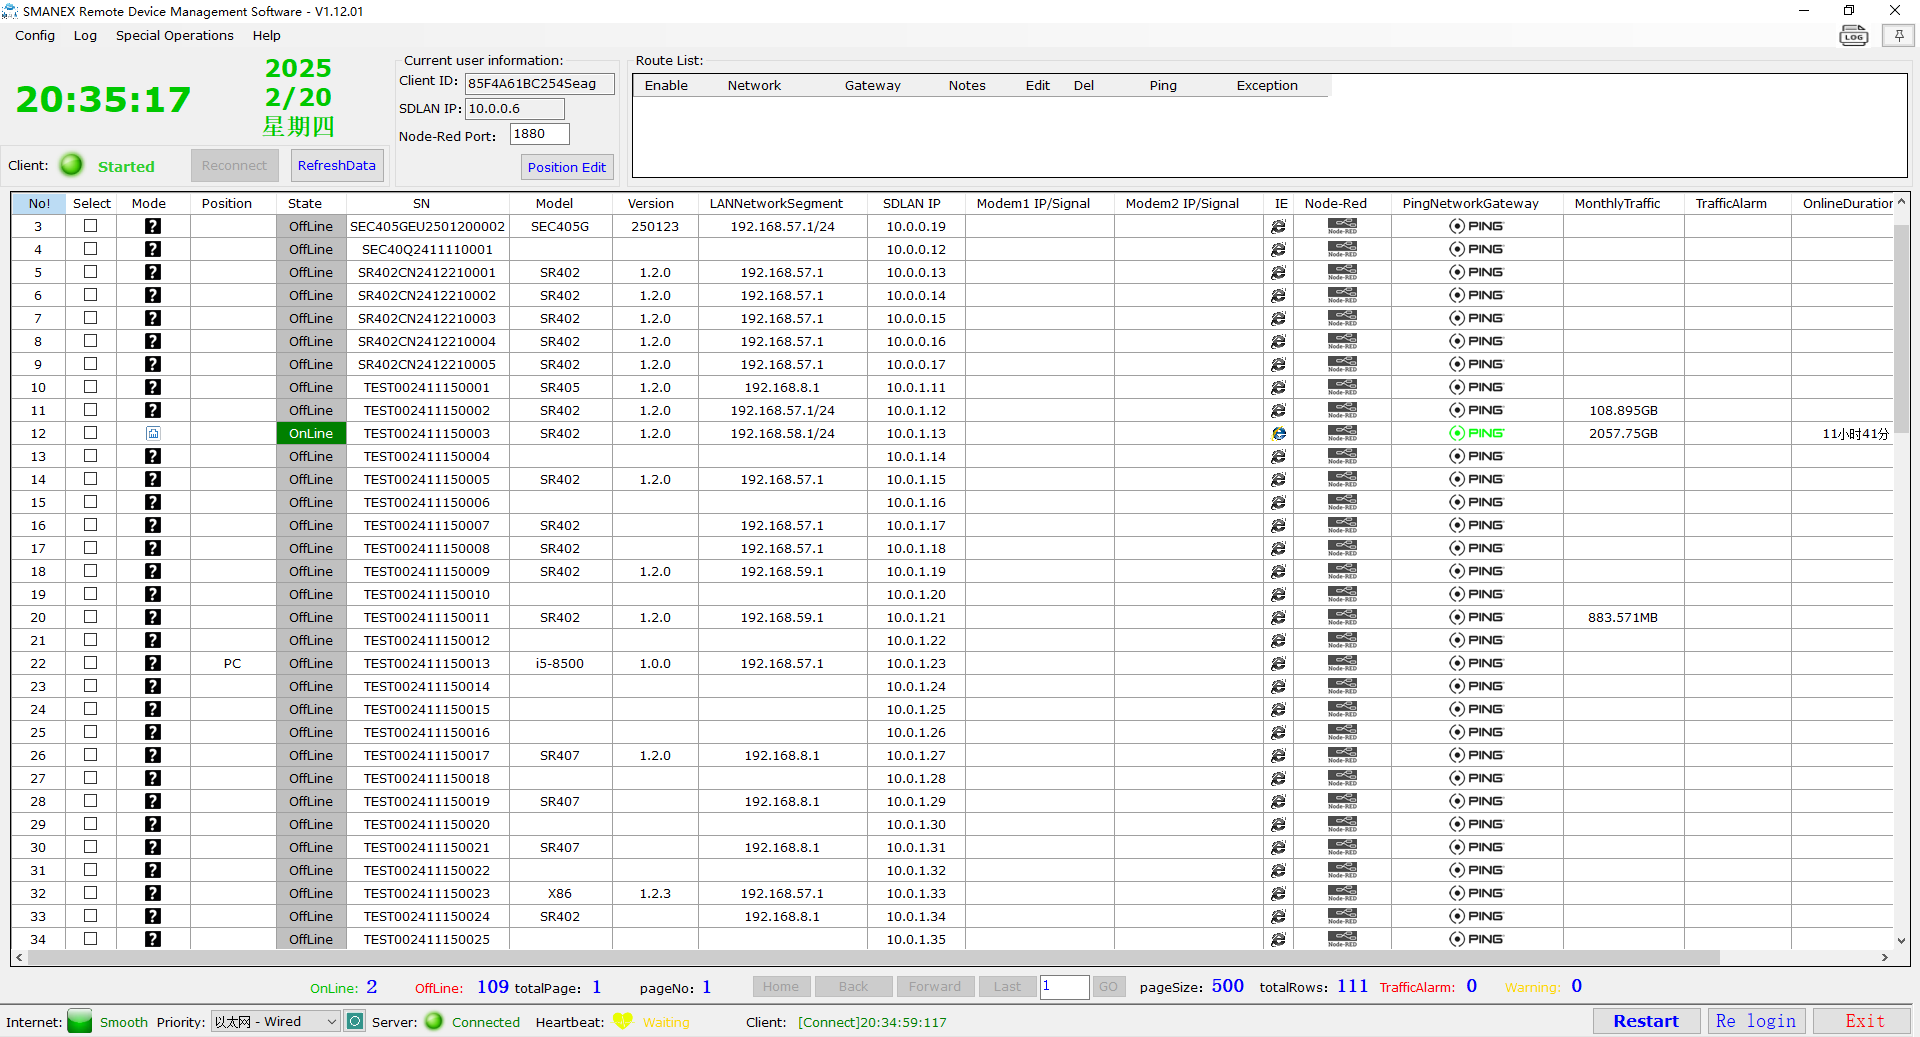Click the RefreshData button
Viewport: 1920px width, 1037px height.
[336, 165]
